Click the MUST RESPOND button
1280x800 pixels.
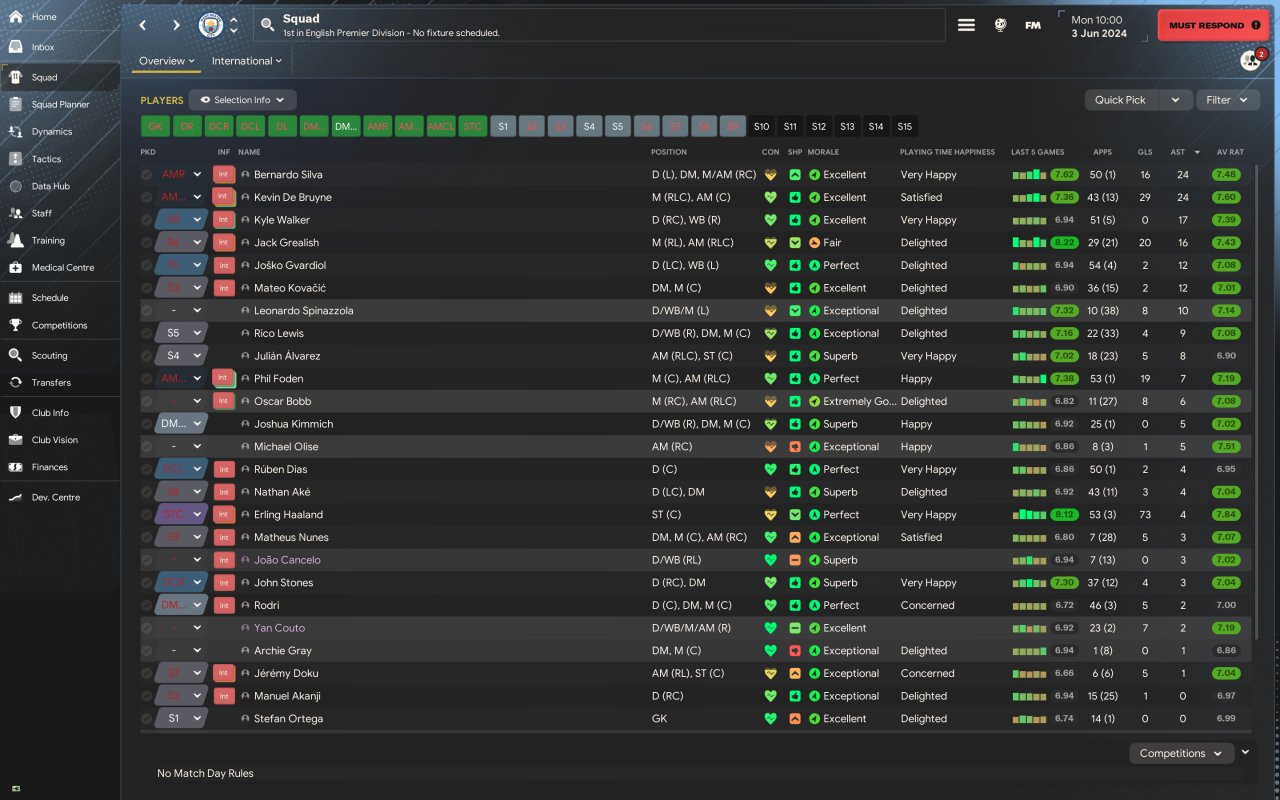point(1214,25)
